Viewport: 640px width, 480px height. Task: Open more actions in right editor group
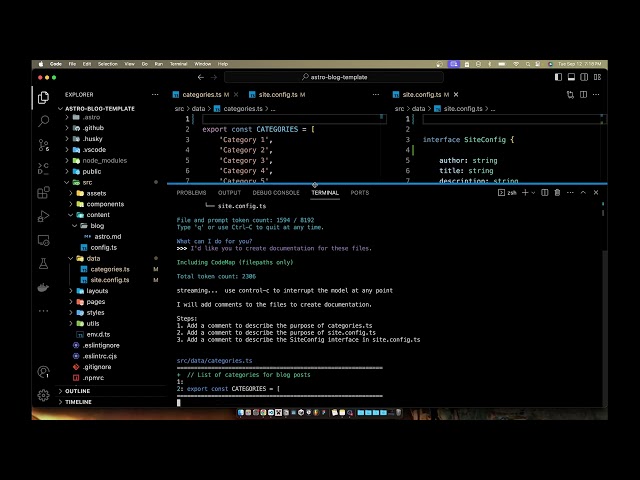[596, 95]
